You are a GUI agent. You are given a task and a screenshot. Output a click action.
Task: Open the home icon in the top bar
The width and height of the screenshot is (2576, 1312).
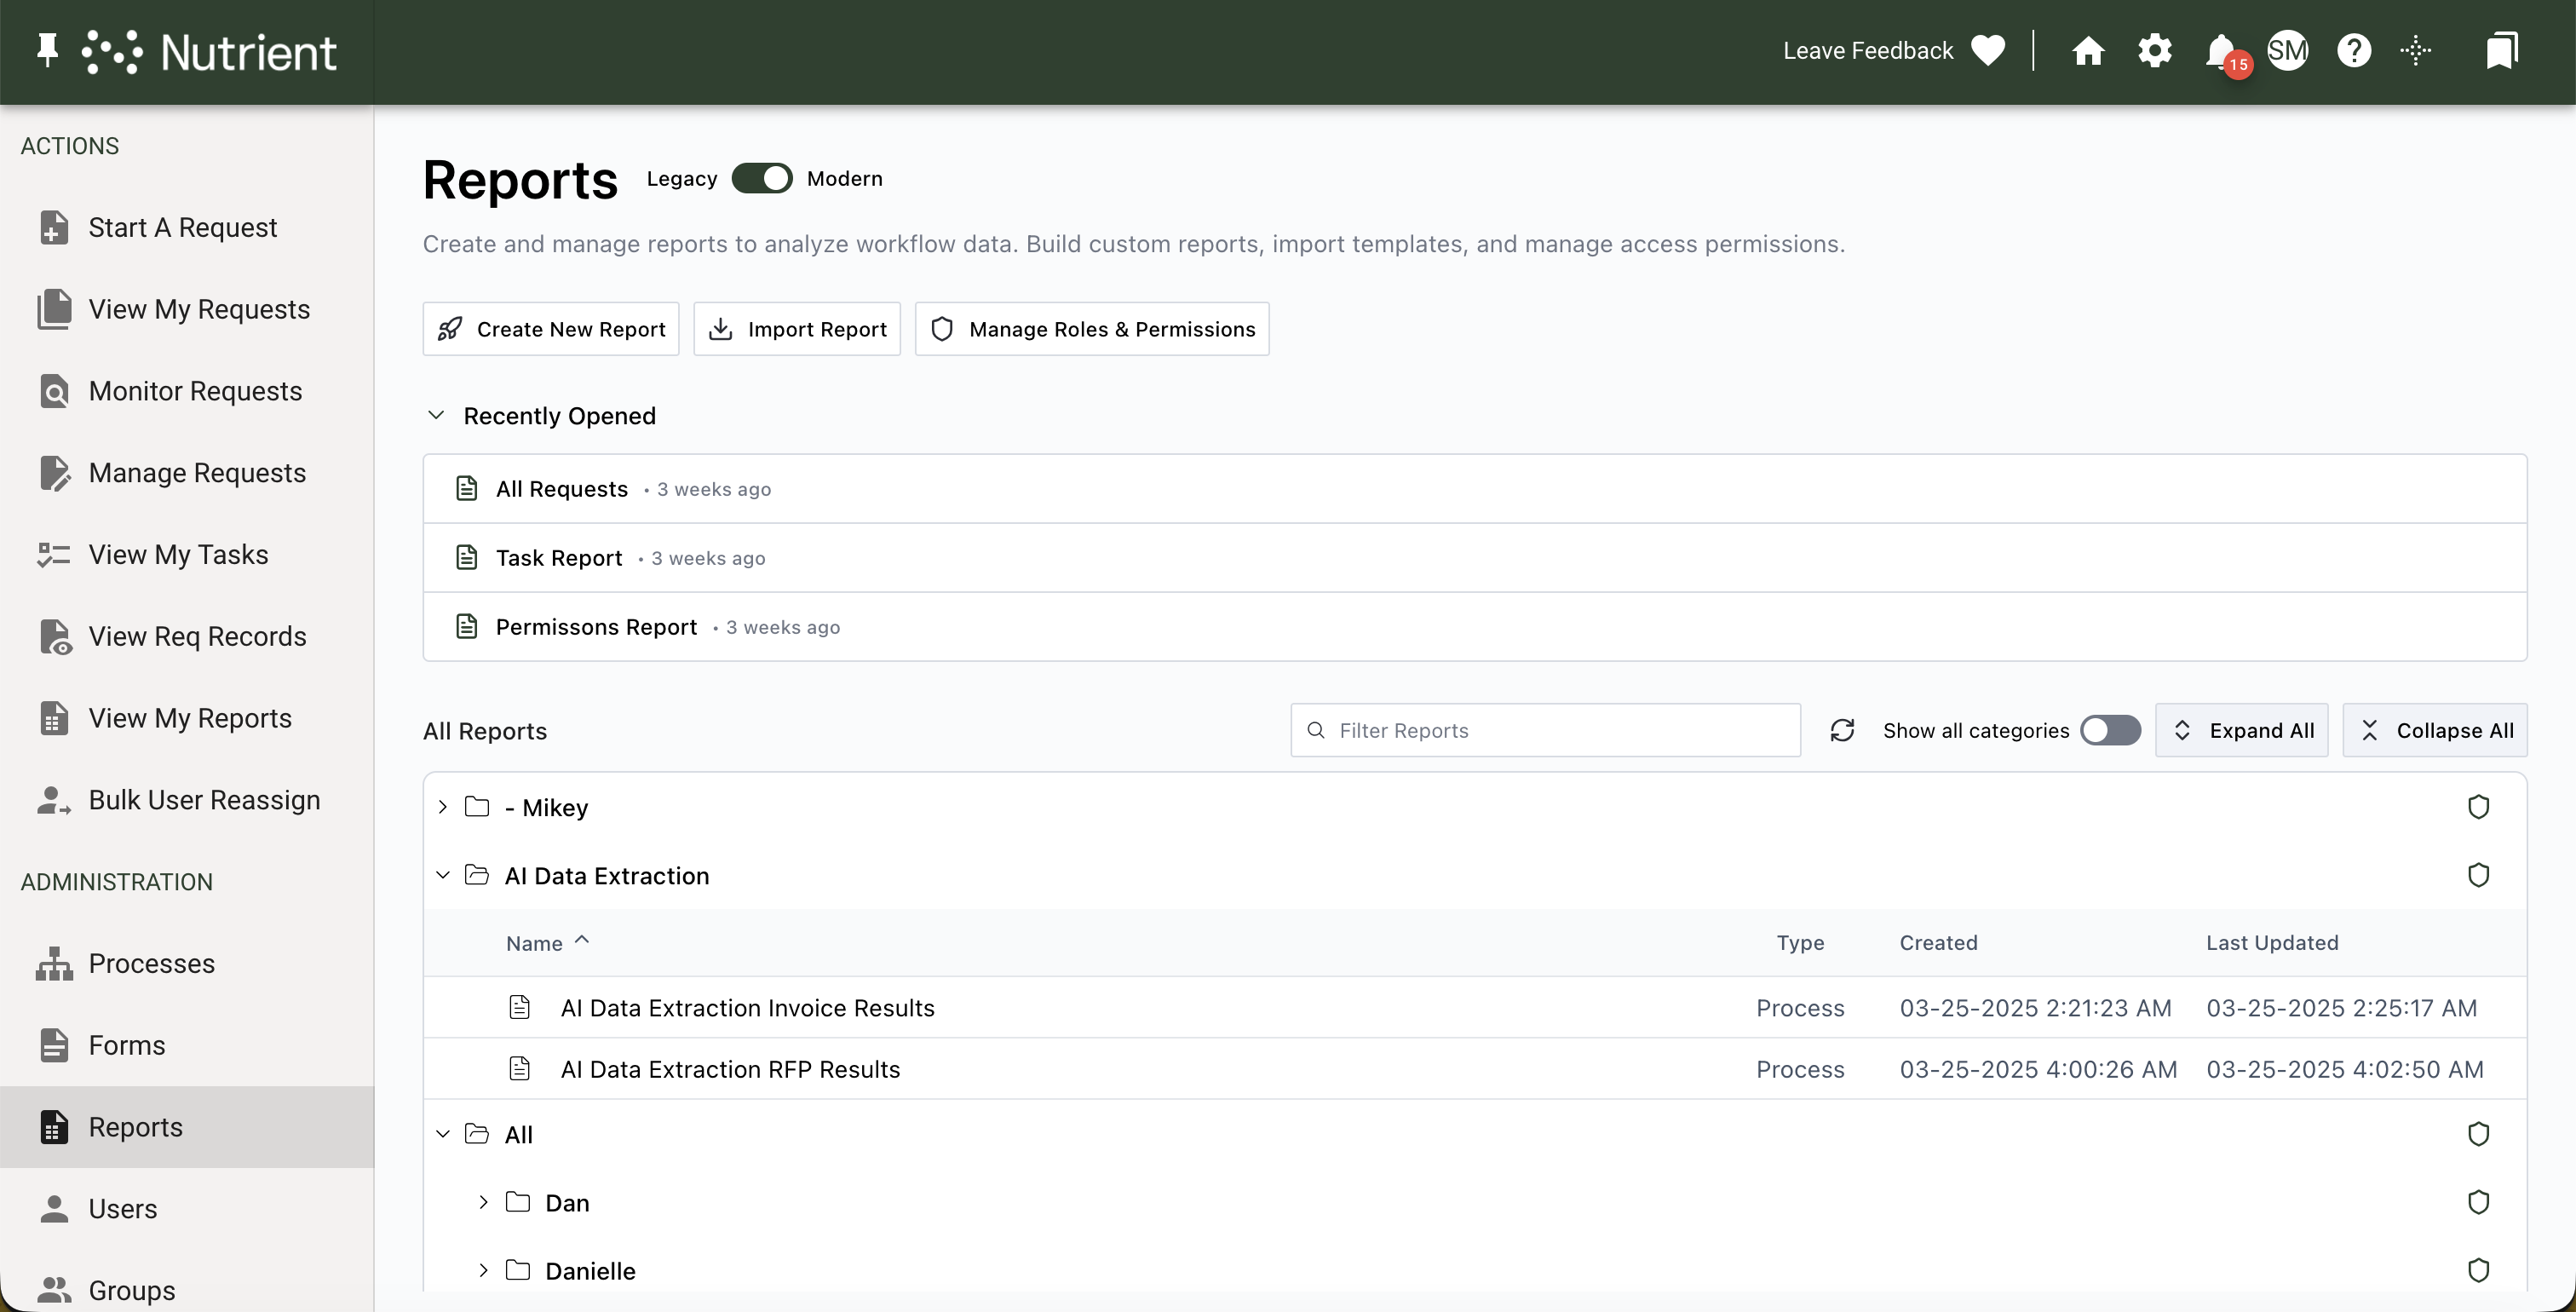2089,51
